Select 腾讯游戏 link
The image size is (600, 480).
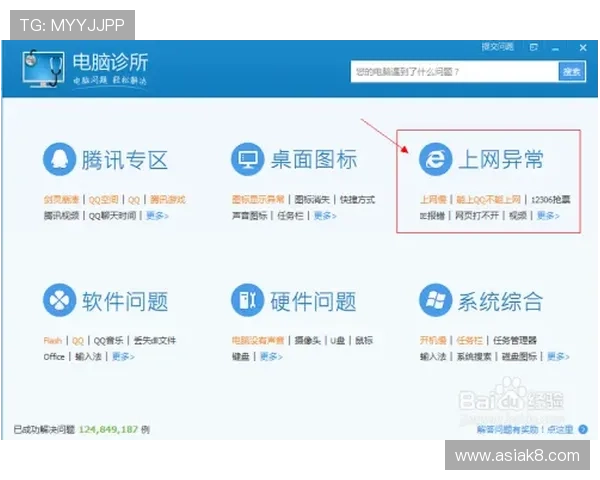coord(168,199)
